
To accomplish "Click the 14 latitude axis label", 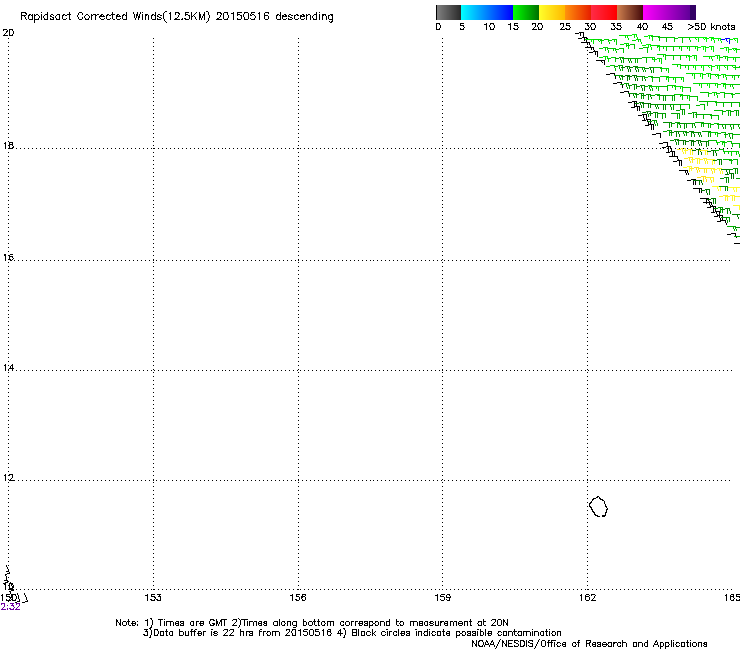I will (8, 367).
